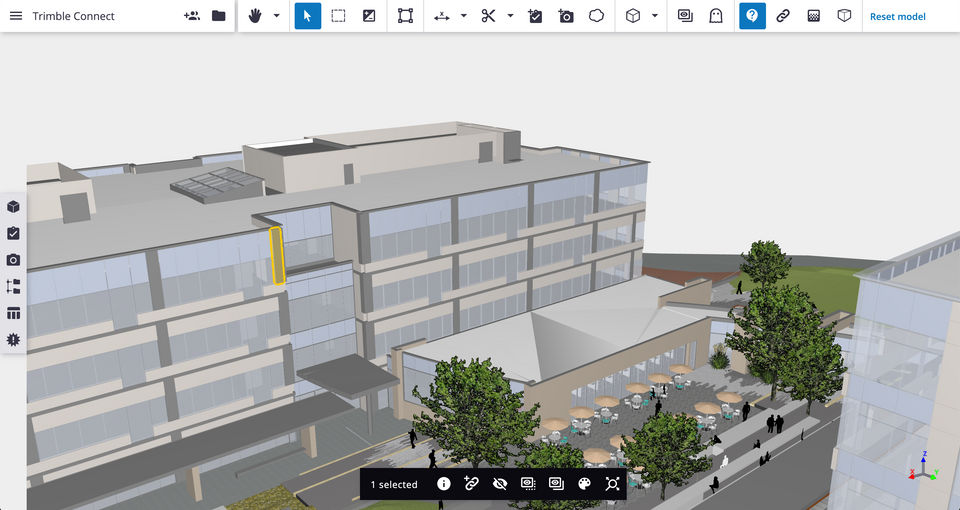Viewport: 960px width, 510px height.
Task: Click the highlighted yellow building element
Action: pos(277,255)
